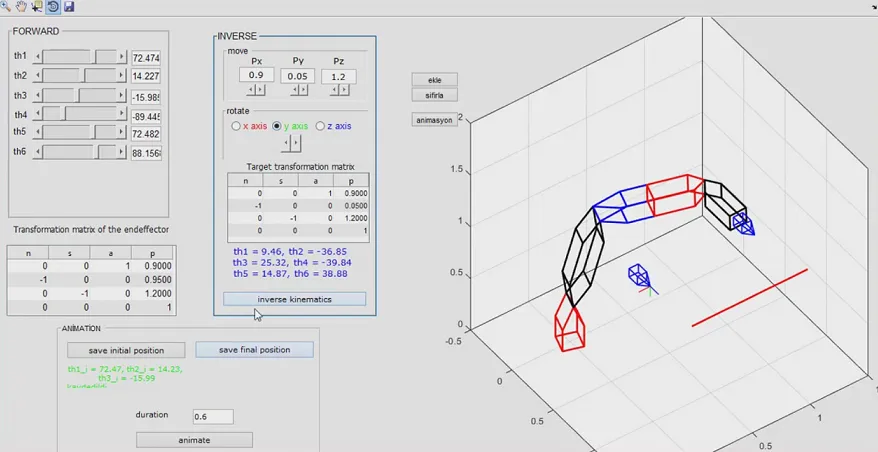Rotate negative using rotate left arrow
This screenshot has height=452, width=878.
click(x=286, y=143)
